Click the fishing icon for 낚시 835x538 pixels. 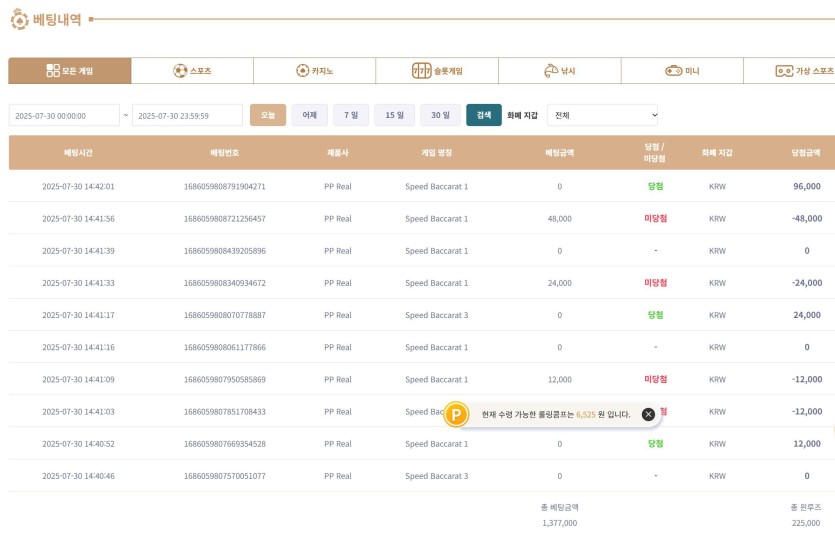click(550, 71)
